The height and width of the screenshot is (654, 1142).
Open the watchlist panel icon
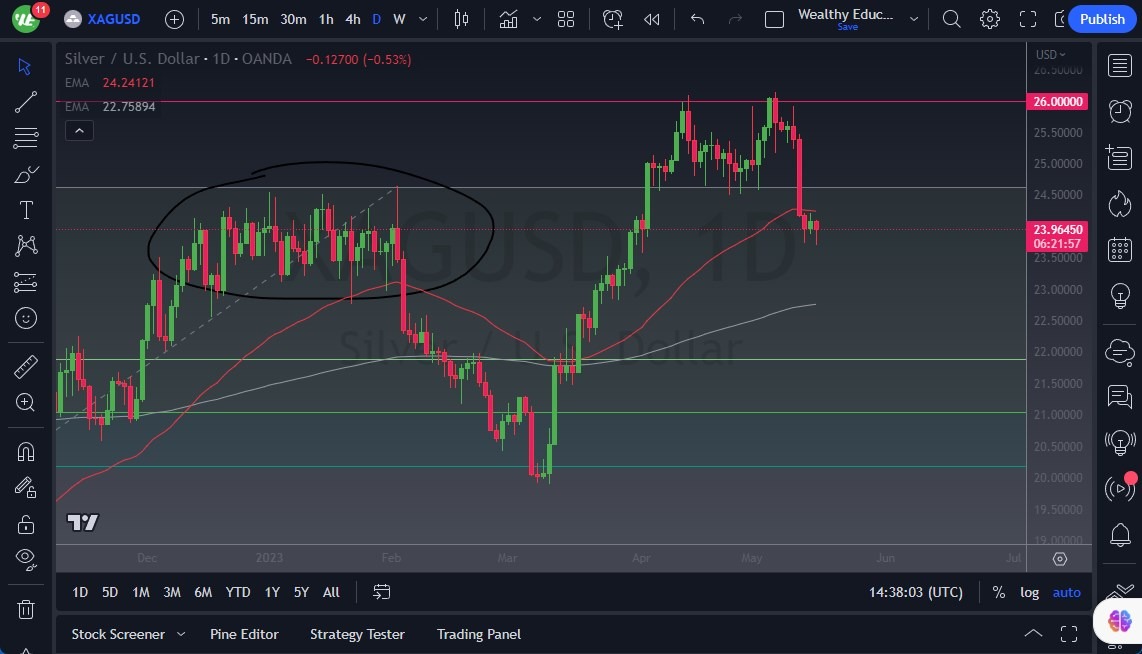(1119, 66)
